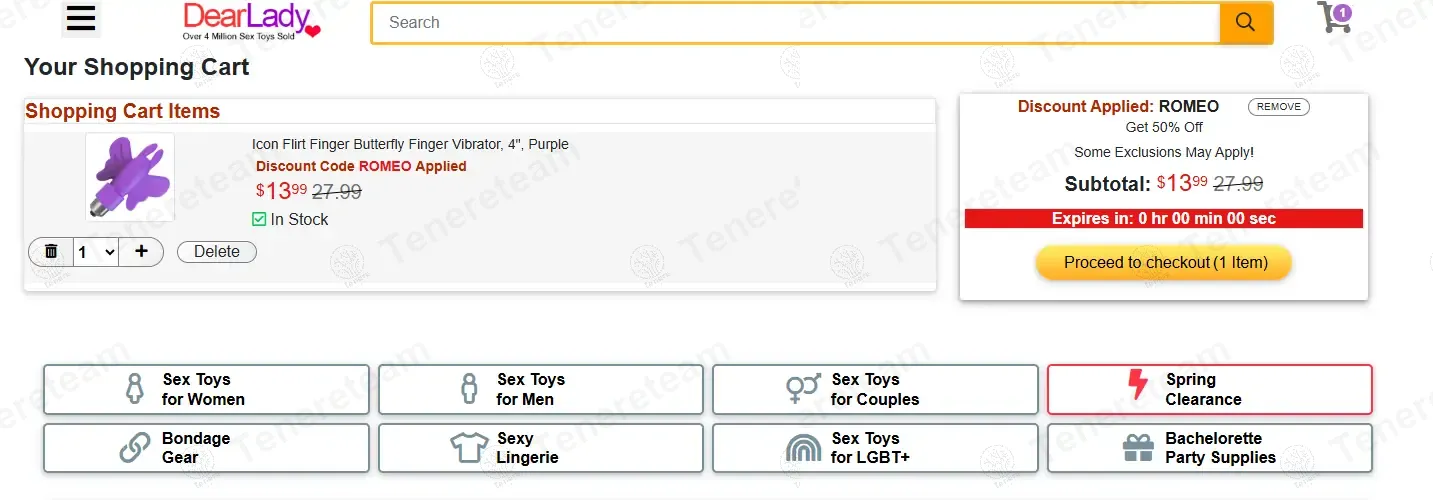Open Sexy Lingerie category
This screenshot has height=500, width=1433.
[540, 448]
